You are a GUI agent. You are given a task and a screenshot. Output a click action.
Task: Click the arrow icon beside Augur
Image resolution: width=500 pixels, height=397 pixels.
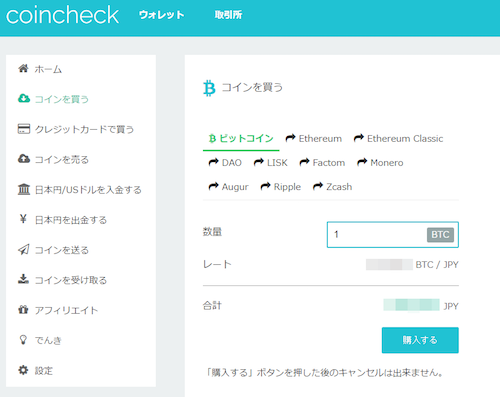[213, 186]
